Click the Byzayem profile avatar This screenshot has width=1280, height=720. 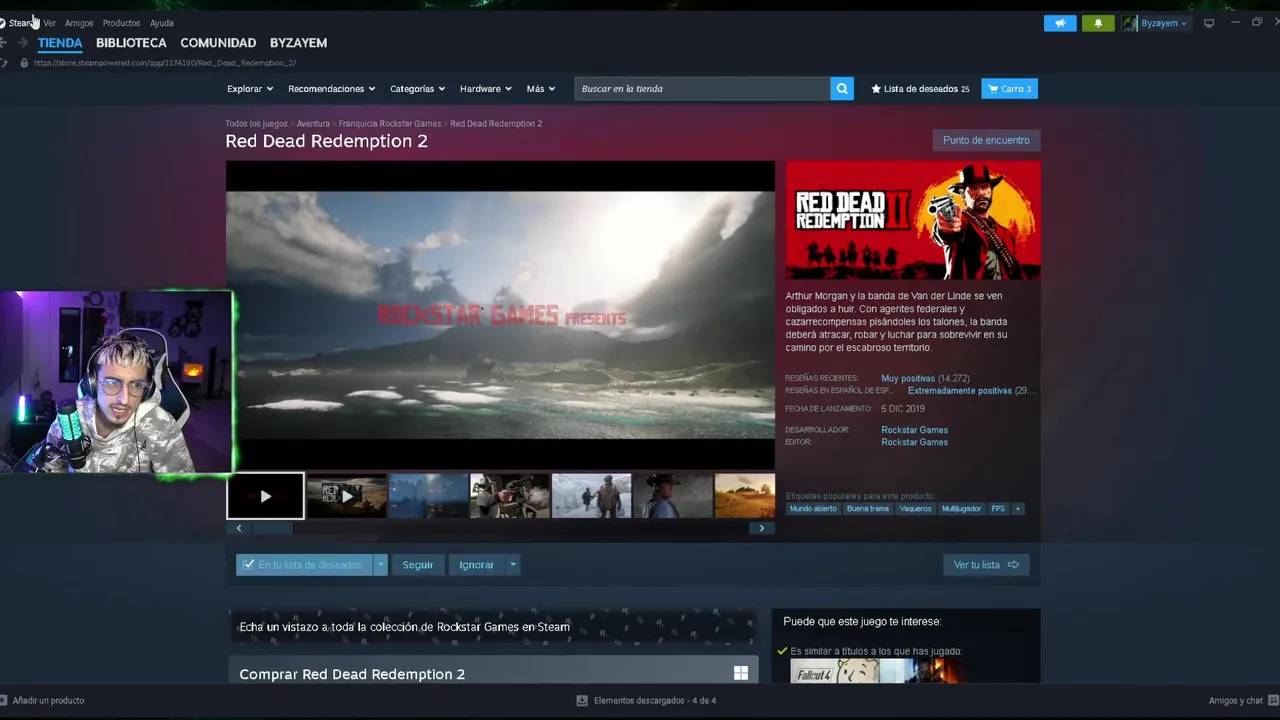tap(1129, 23)
